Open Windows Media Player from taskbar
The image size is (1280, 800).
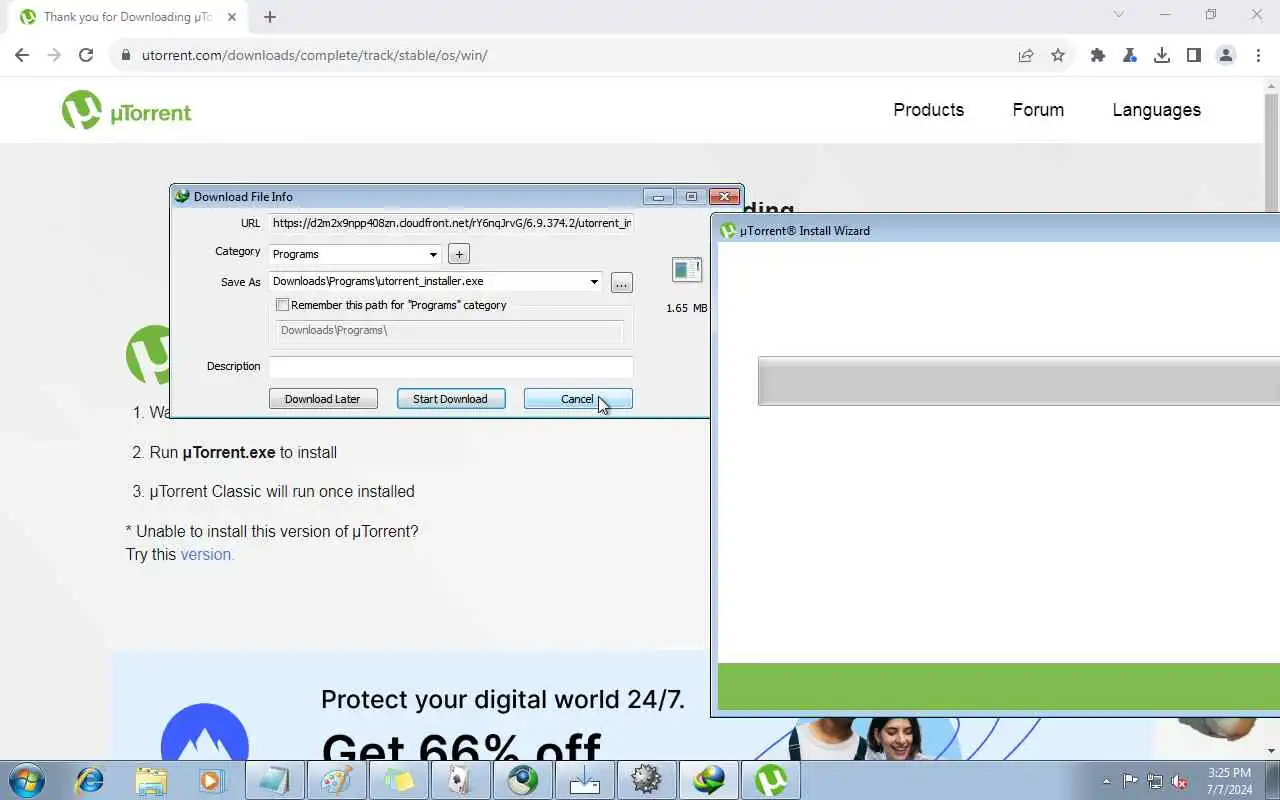pyautogui.click(x=212, y=780)
